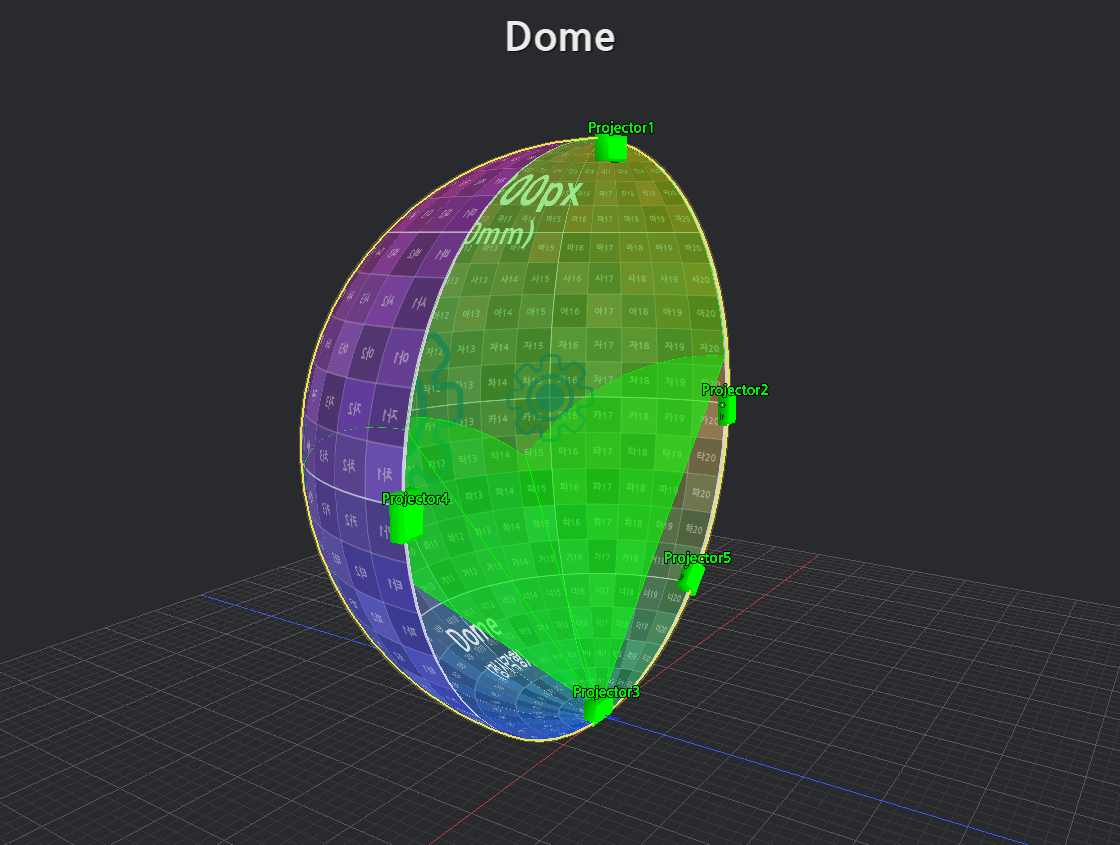1120x845 pixels.
Task: Click the gear icon on the dome
Action: tap(549, 397)
